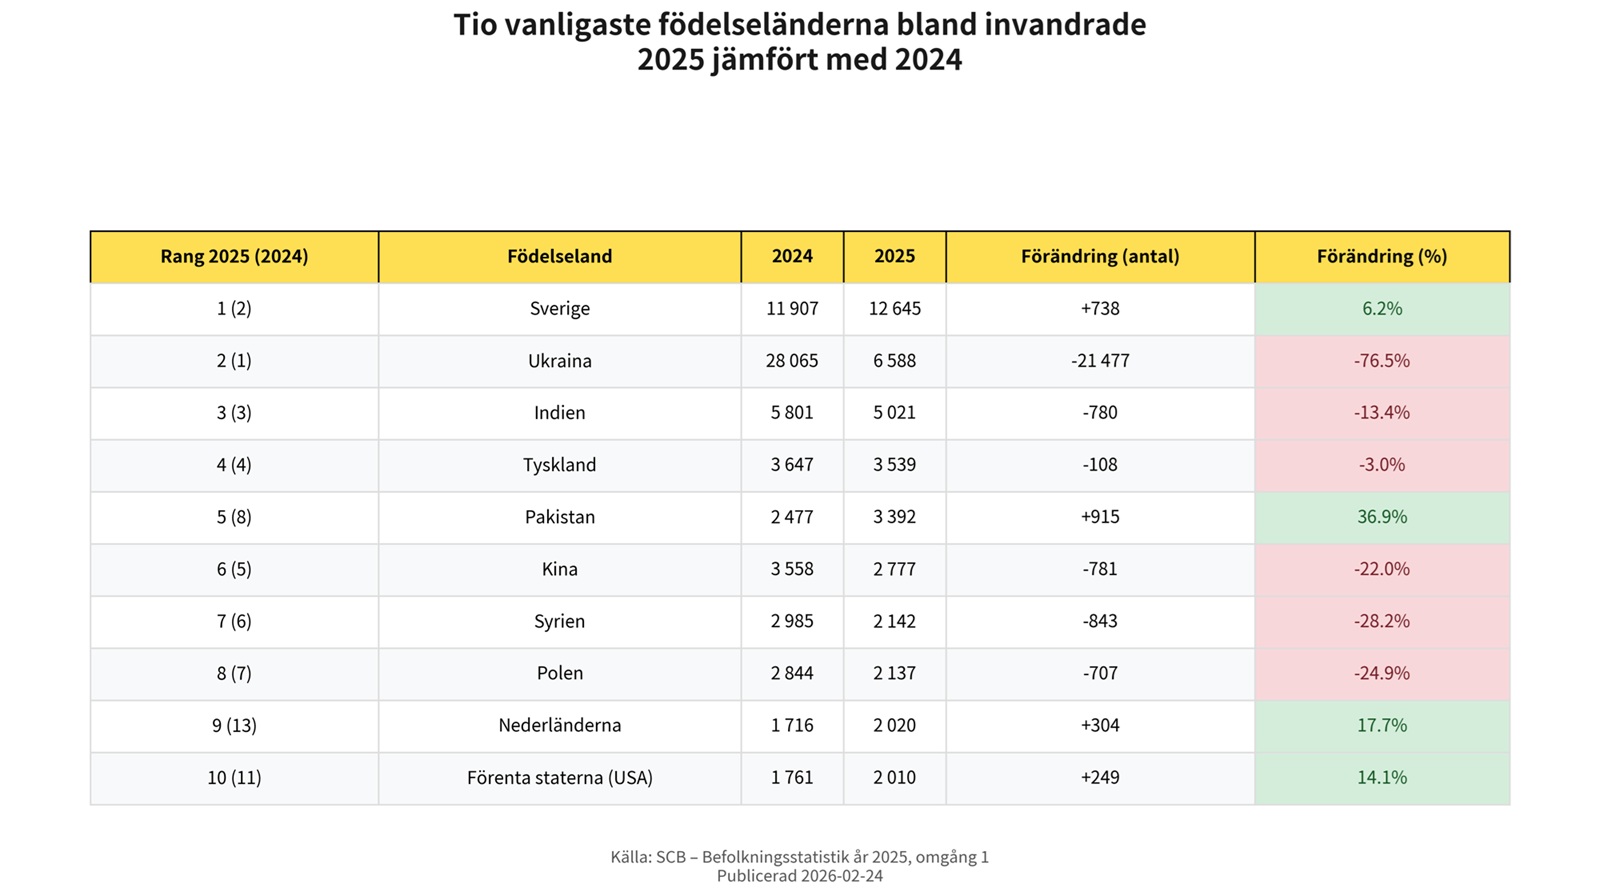Click the Tyskland cell
The height and width of the screenshot is (896, 1600).
(x=559, y=464)
